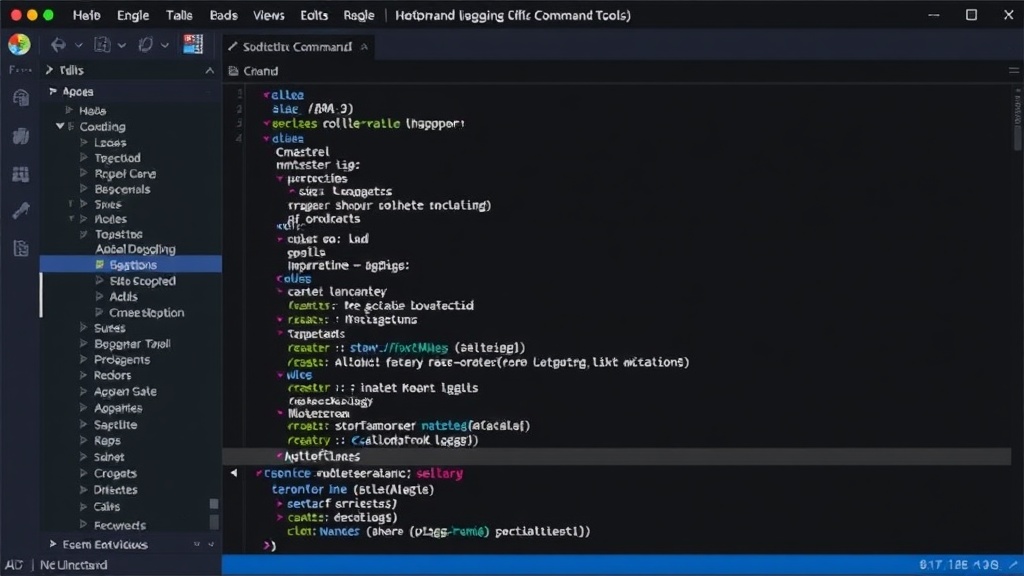Open the Bads menu
This screenshot has width=1024, height=576.
point(223,15)
